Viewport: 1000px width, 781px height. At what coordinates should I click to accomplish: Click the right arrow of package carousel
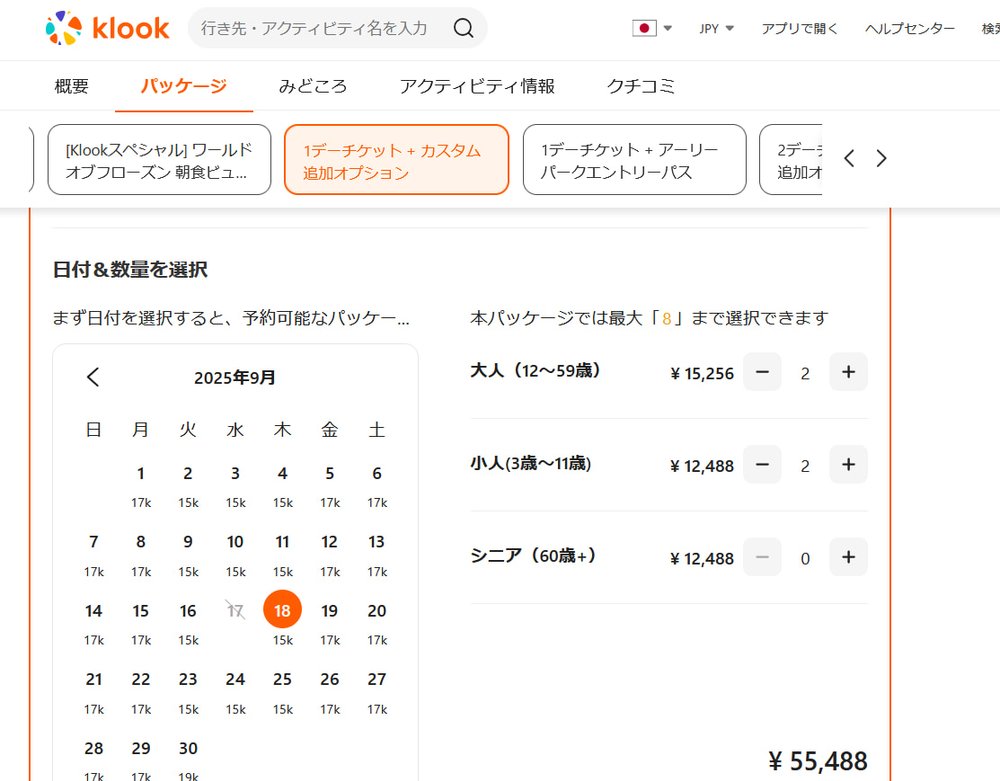881,158
